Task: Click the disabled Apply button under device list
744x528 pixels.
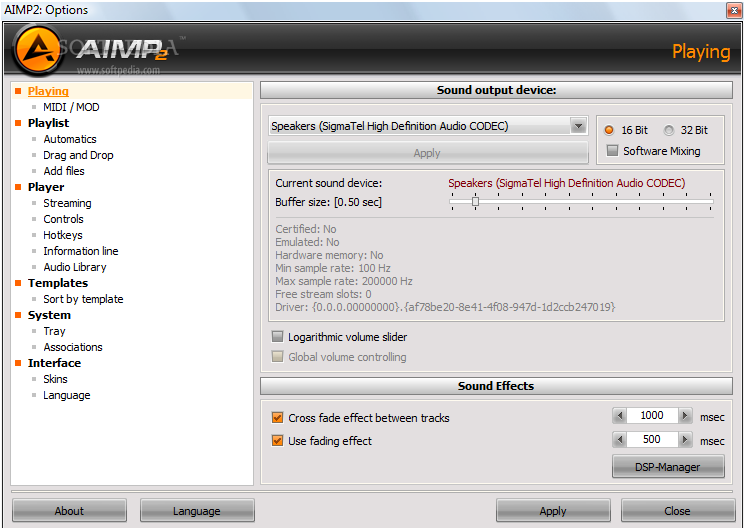Action: [x=428, y=153]
